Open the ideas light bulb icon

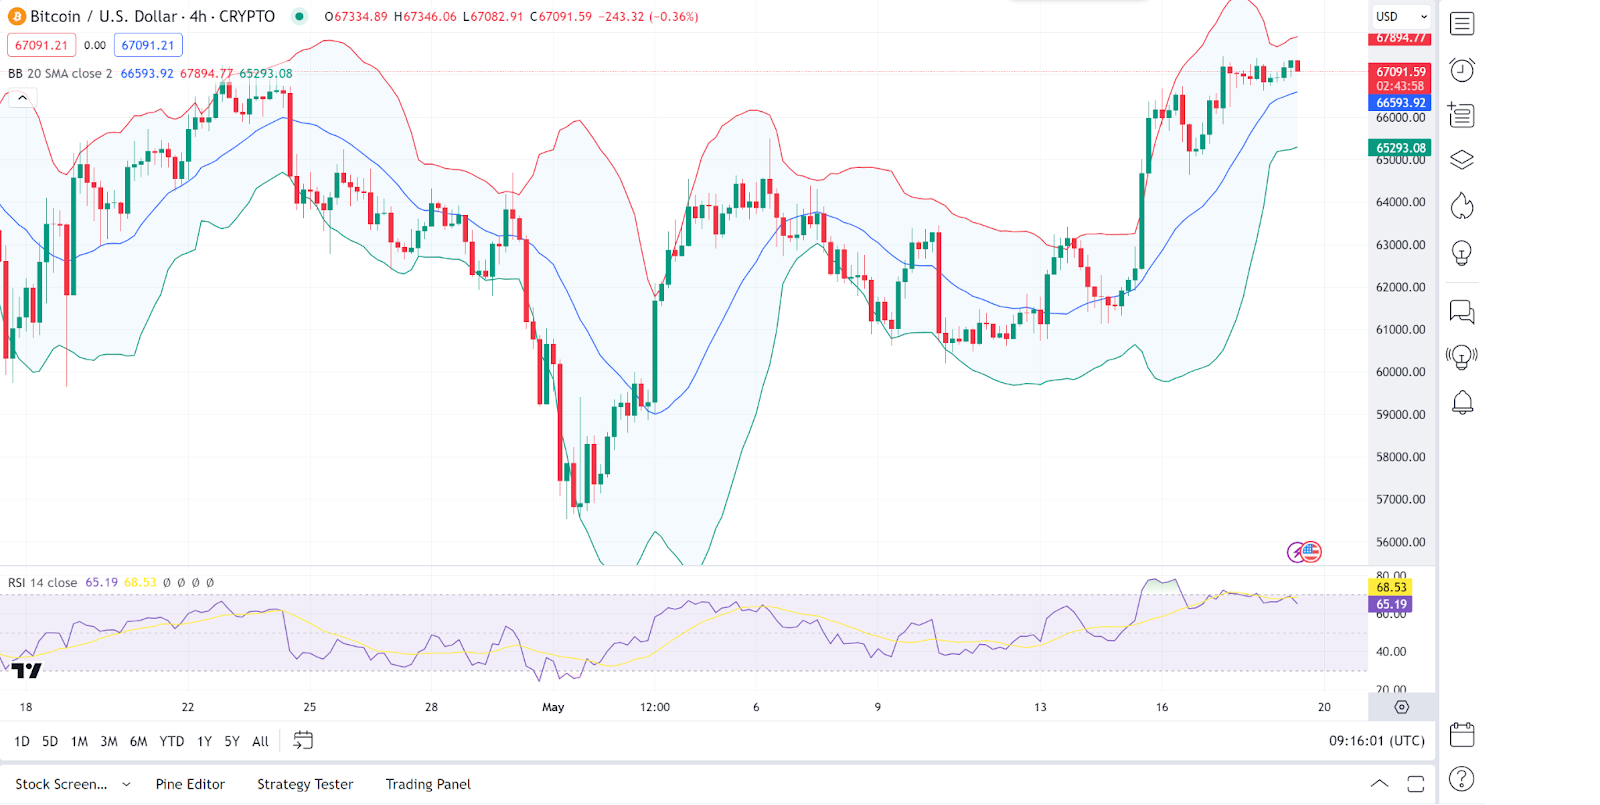coord(1462,253)
